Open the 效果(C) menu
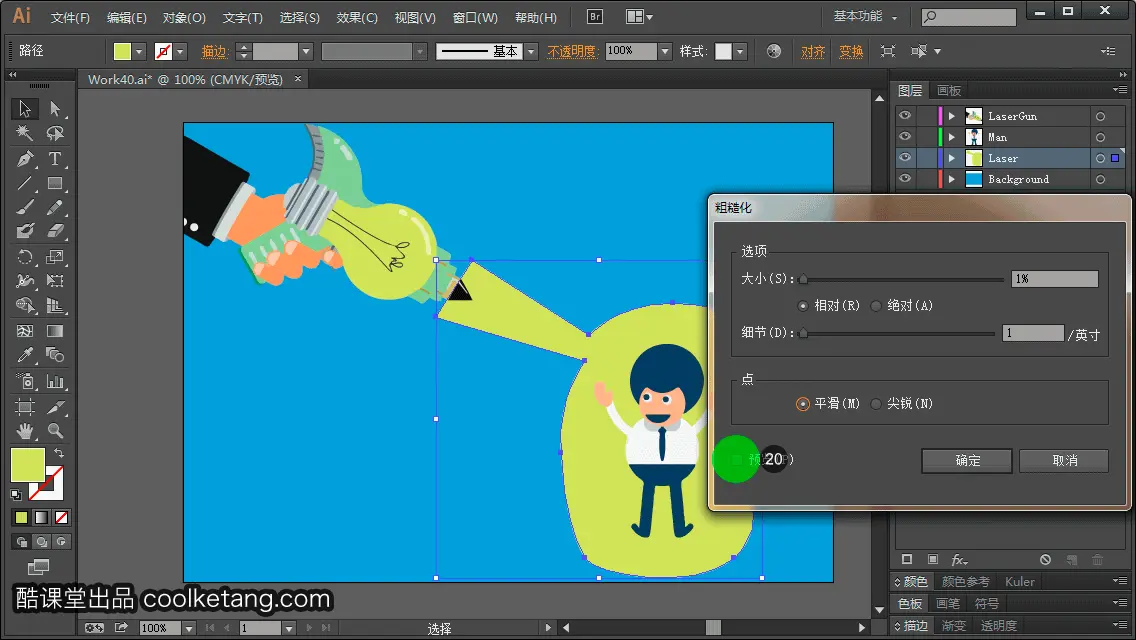Viewport: 1136px width, 640px height. (x=357, y=17)
